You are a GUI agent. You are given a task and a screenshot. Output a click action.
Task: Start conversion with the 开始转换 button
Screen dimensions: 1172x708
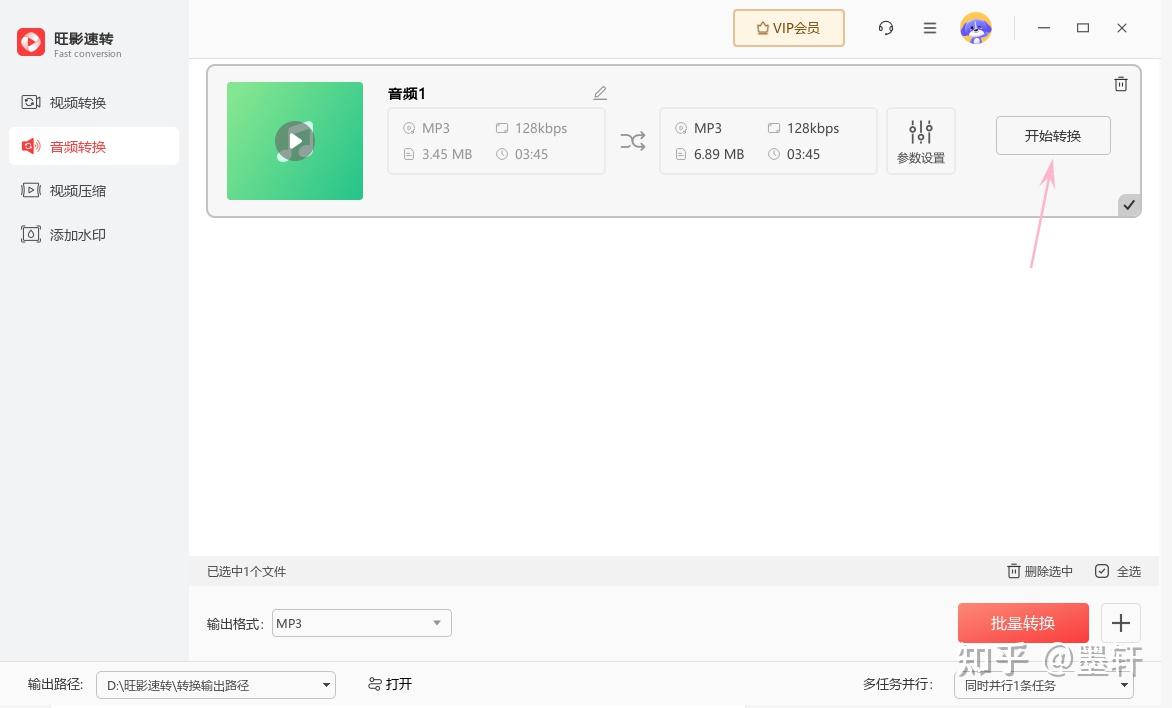pos(1053,135)
